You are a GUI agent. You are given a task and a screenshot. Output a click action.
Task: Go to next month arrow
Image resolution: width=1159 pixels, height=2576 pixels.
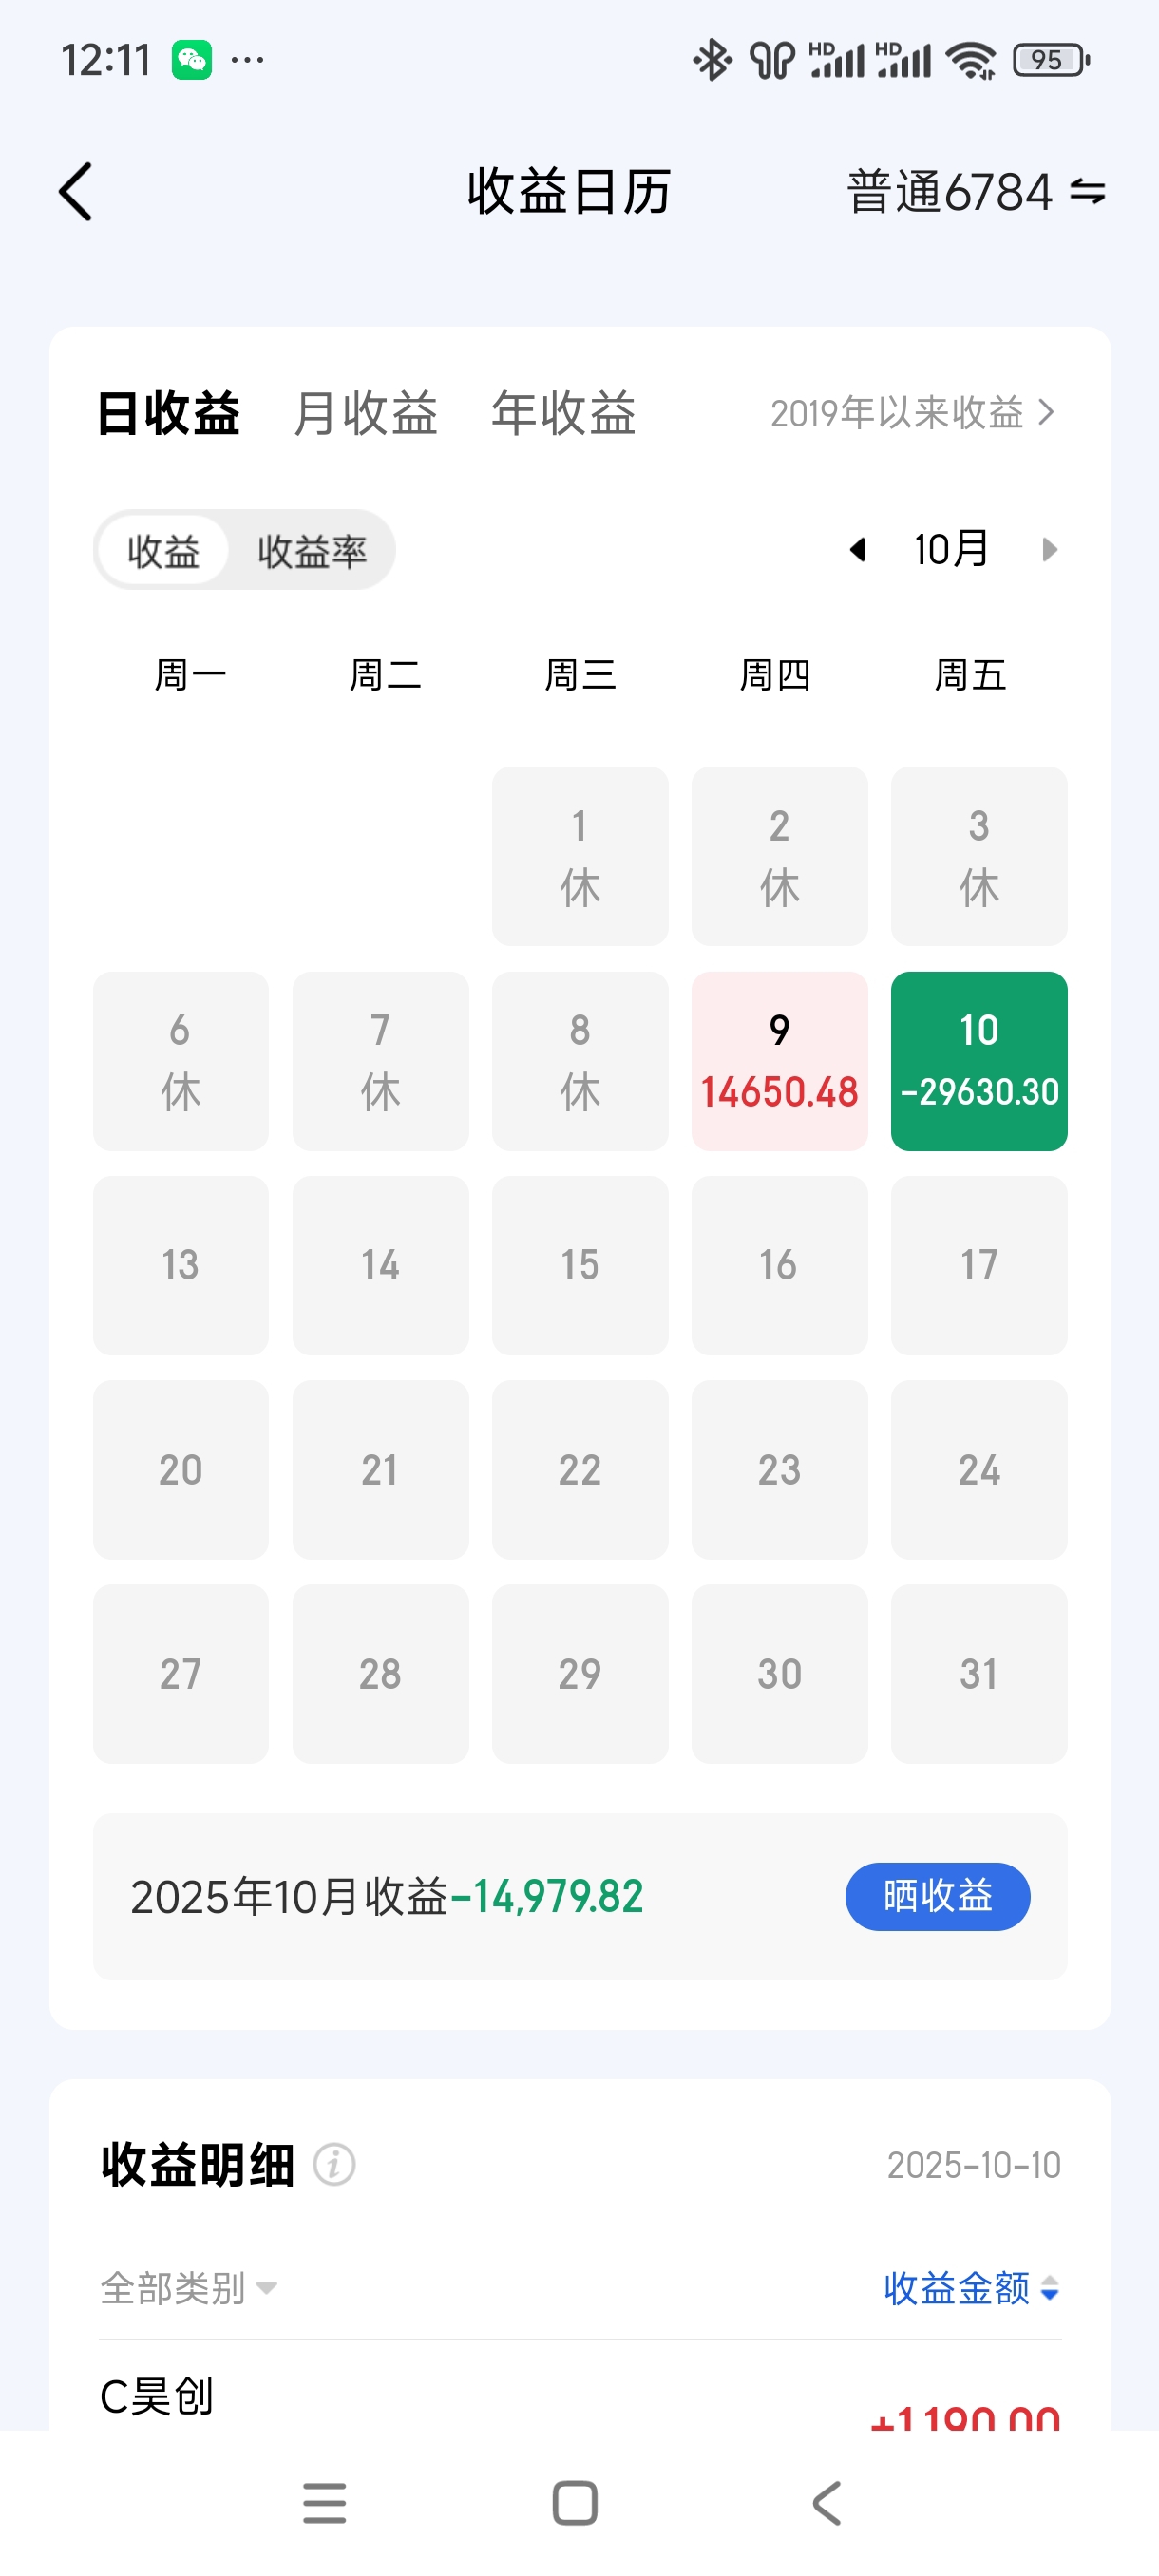(x=1049, y=549)
